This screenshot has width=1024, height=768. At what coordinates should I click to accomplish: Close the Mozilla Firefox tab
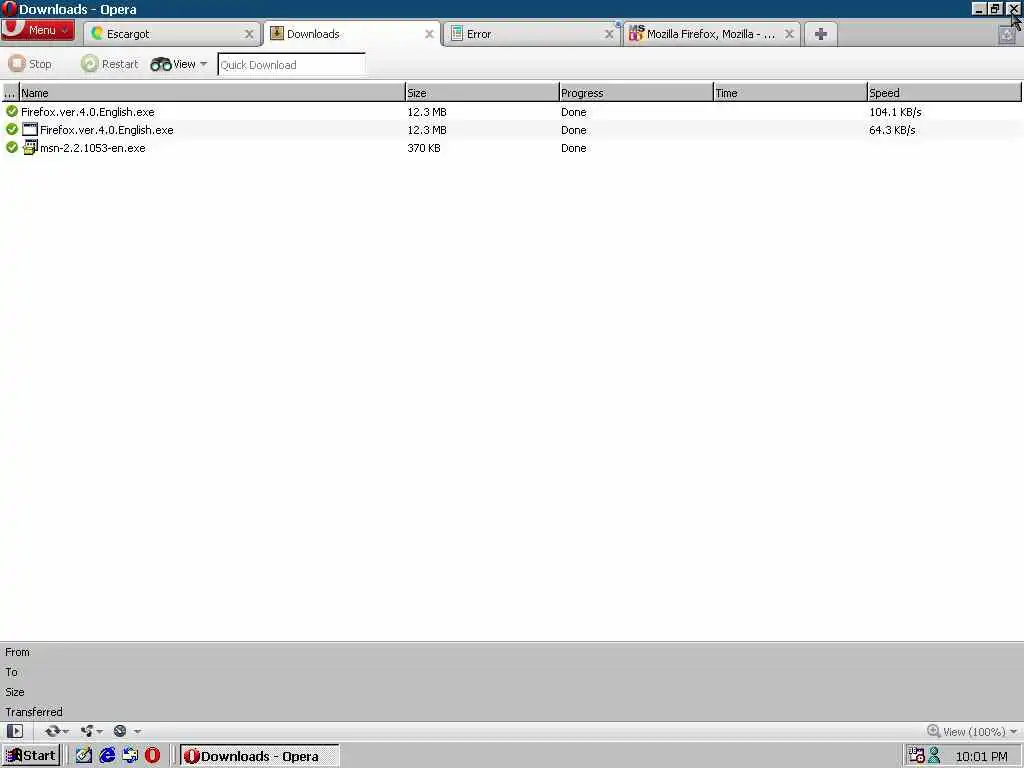pyautogui.click(x=789, y=34)
